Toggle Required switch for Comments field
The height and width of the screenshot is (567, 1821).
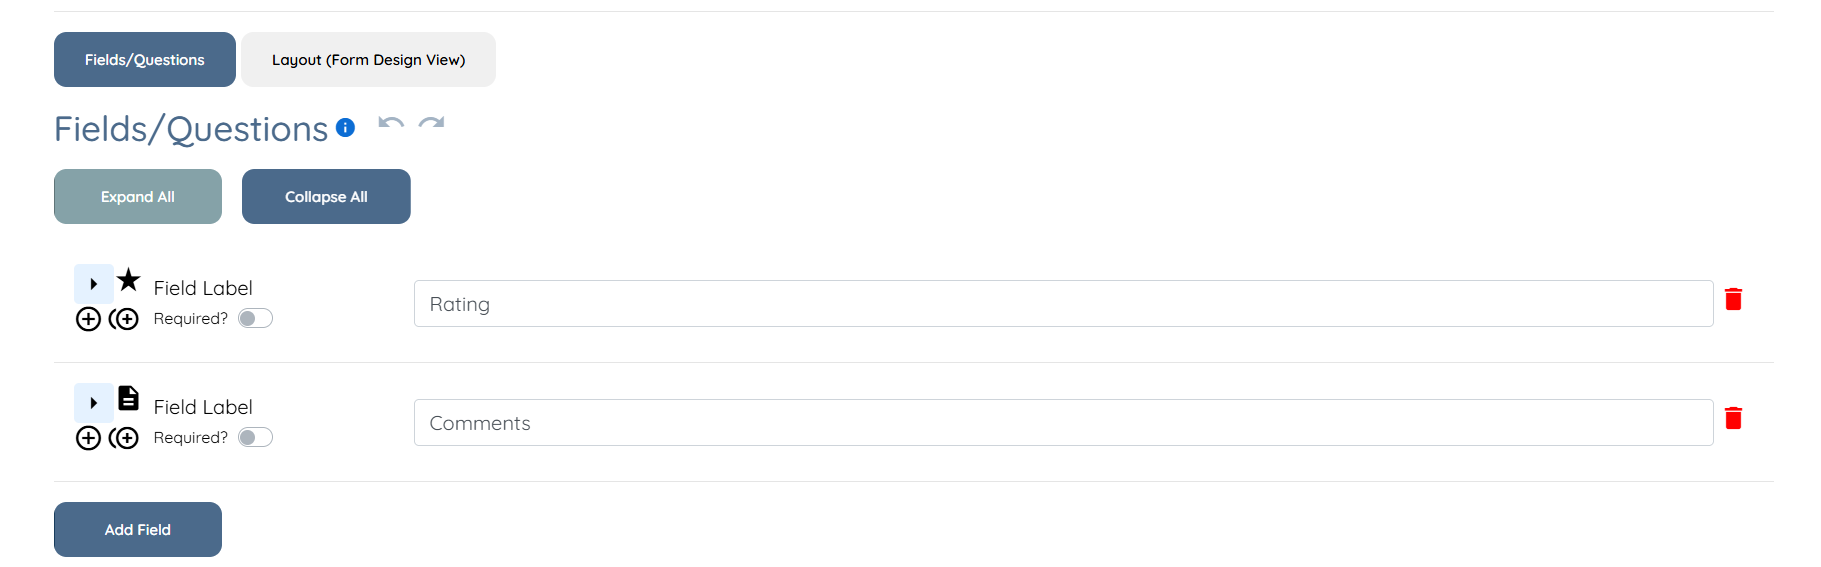[x=255, y=438]
